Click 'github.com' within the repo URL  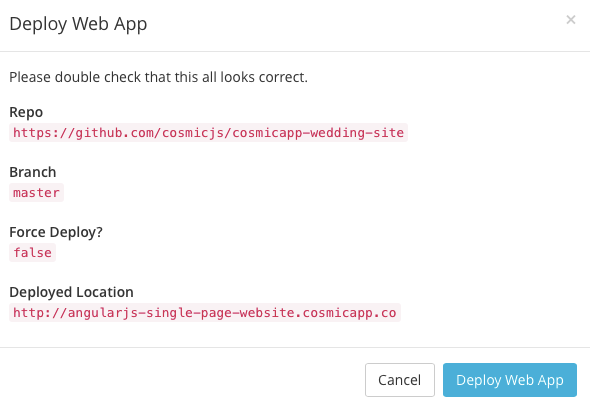click(115, 133)
